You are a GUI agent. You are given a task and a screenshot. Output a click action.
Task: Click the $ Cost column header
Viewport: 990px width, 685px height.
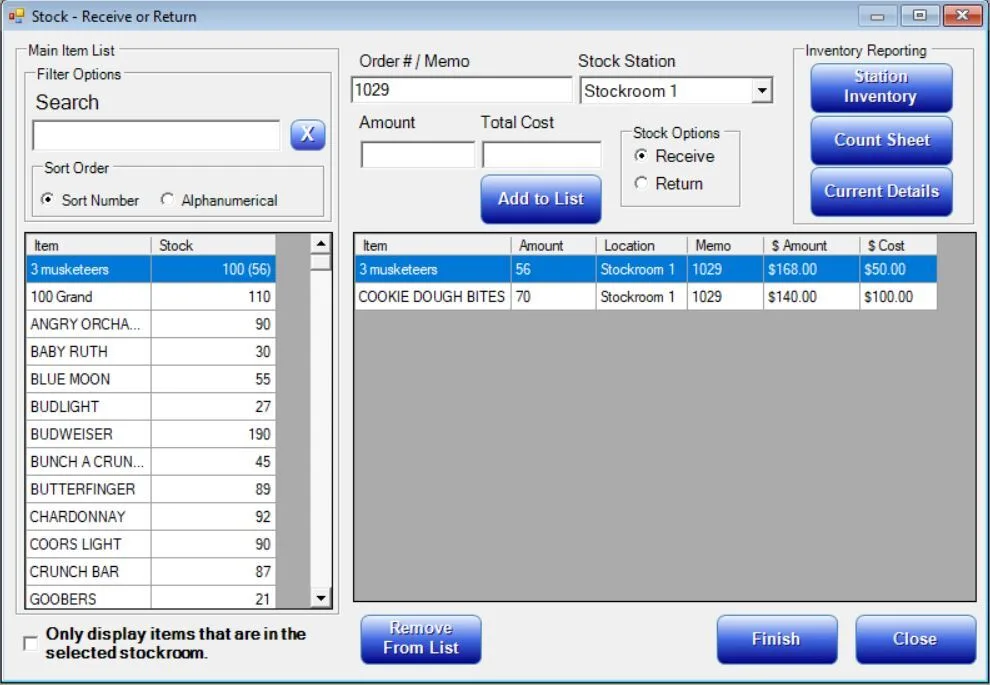[898, 245]
